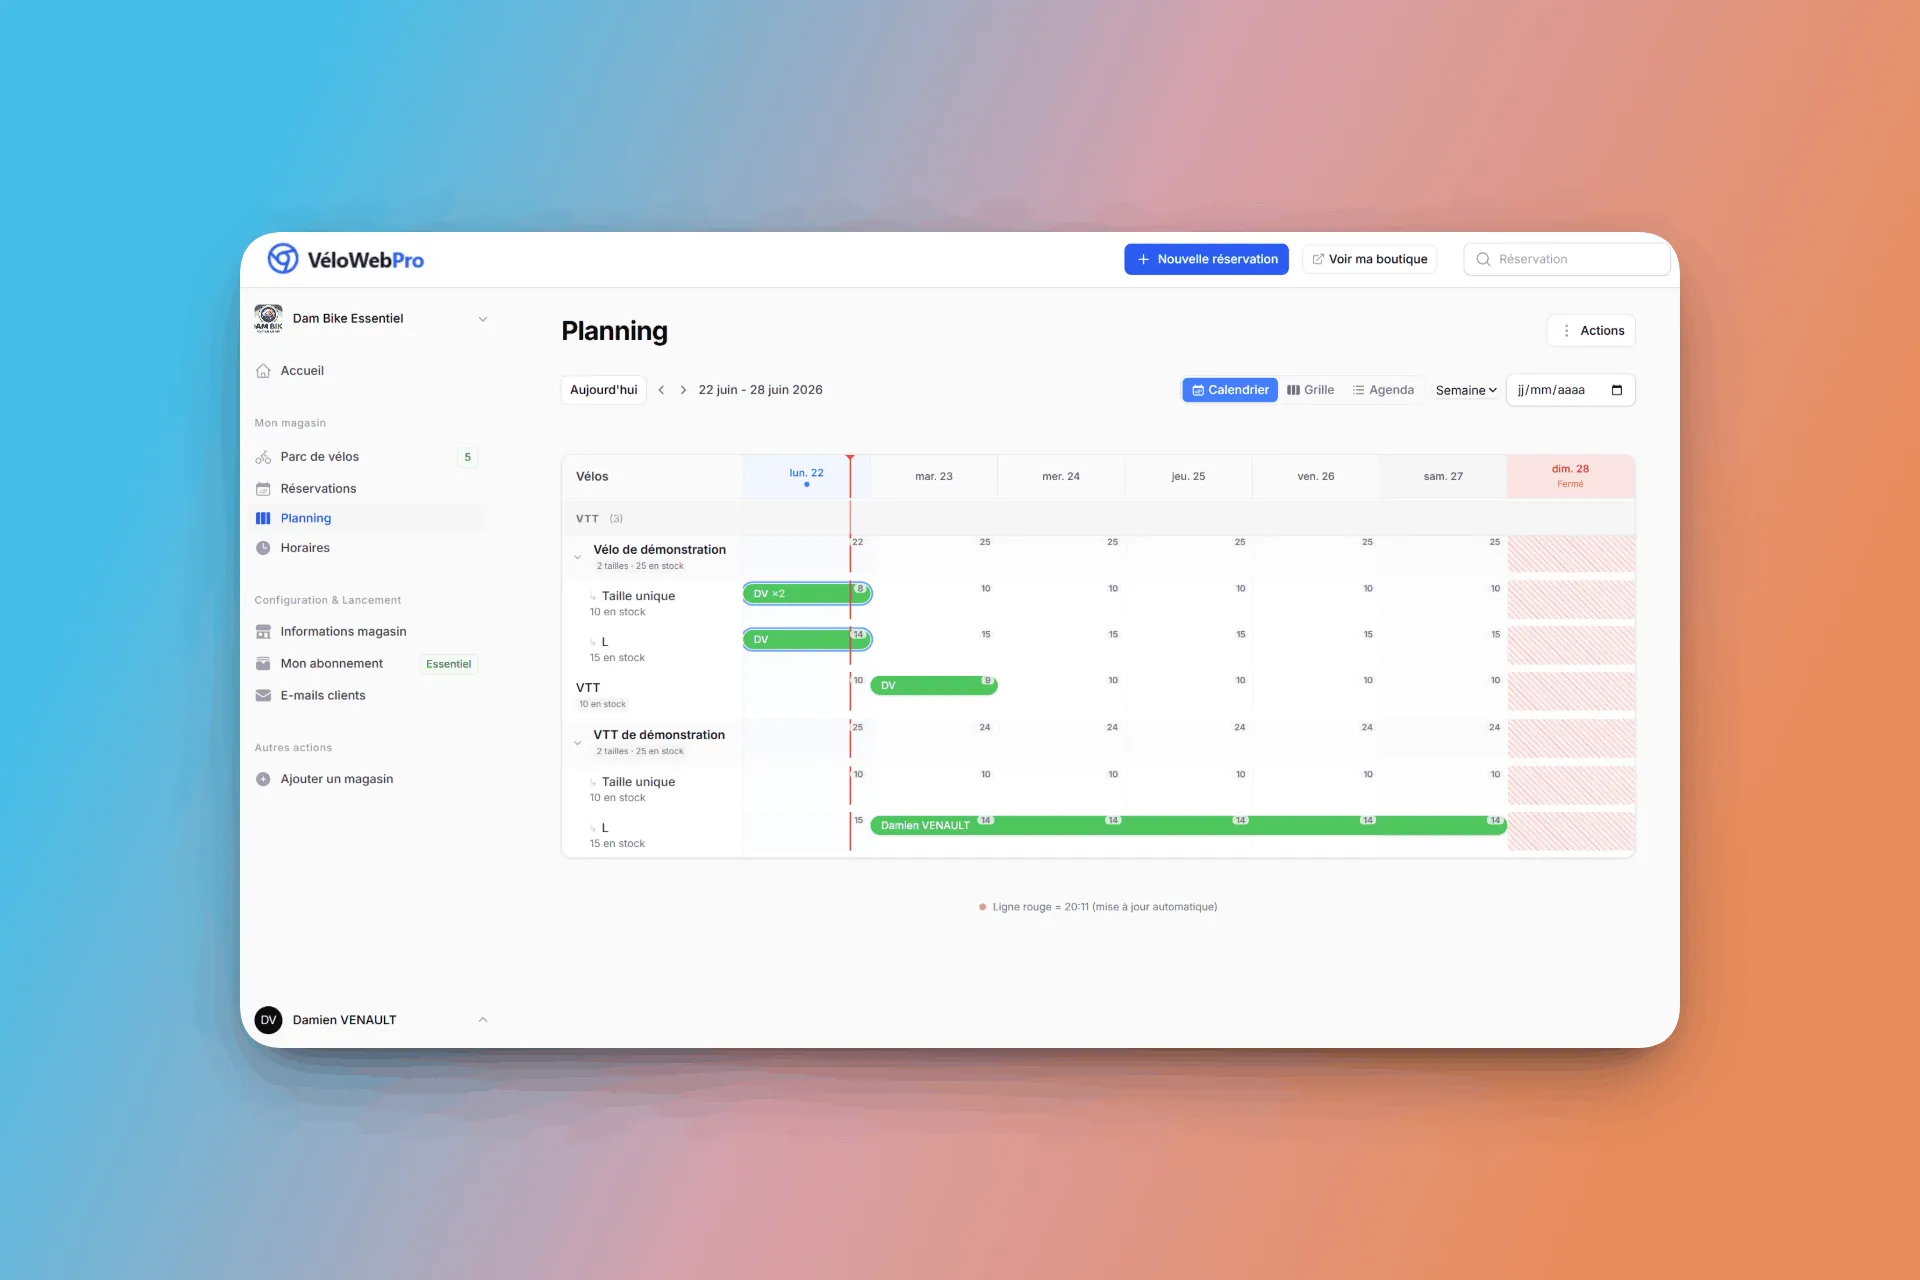Screen dimensions: 1920x1280
Task: Click the VTT (3) category header
Action: (x=599, y=519)
